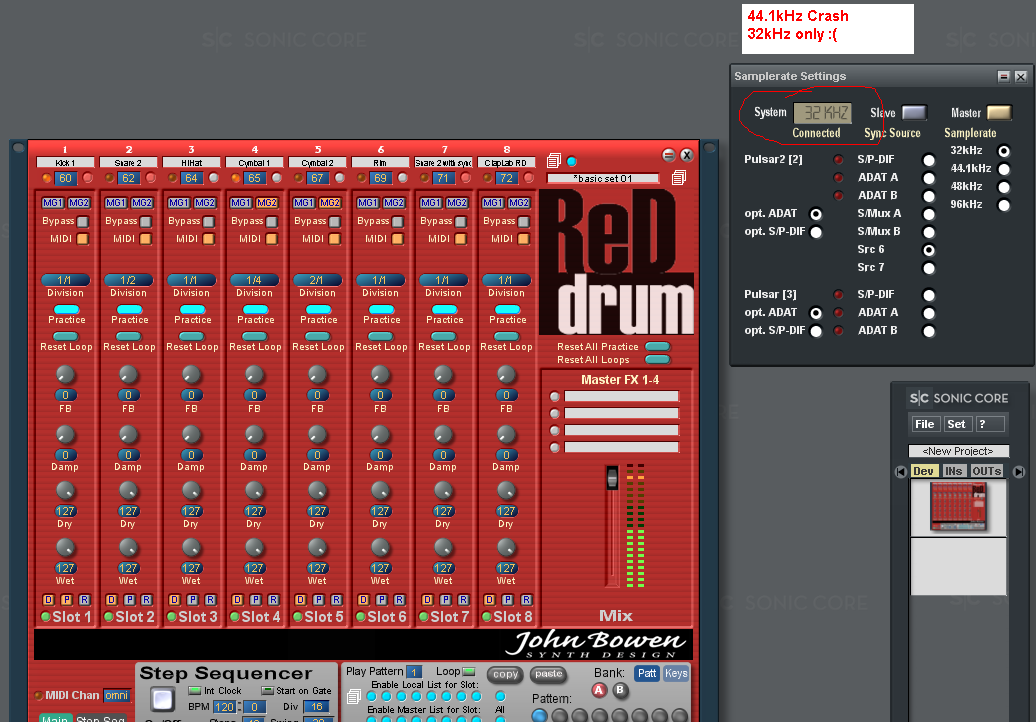Click Reset All Practice button
Image resolution: width=1036 pixels, height=722 pixels.
657,347
